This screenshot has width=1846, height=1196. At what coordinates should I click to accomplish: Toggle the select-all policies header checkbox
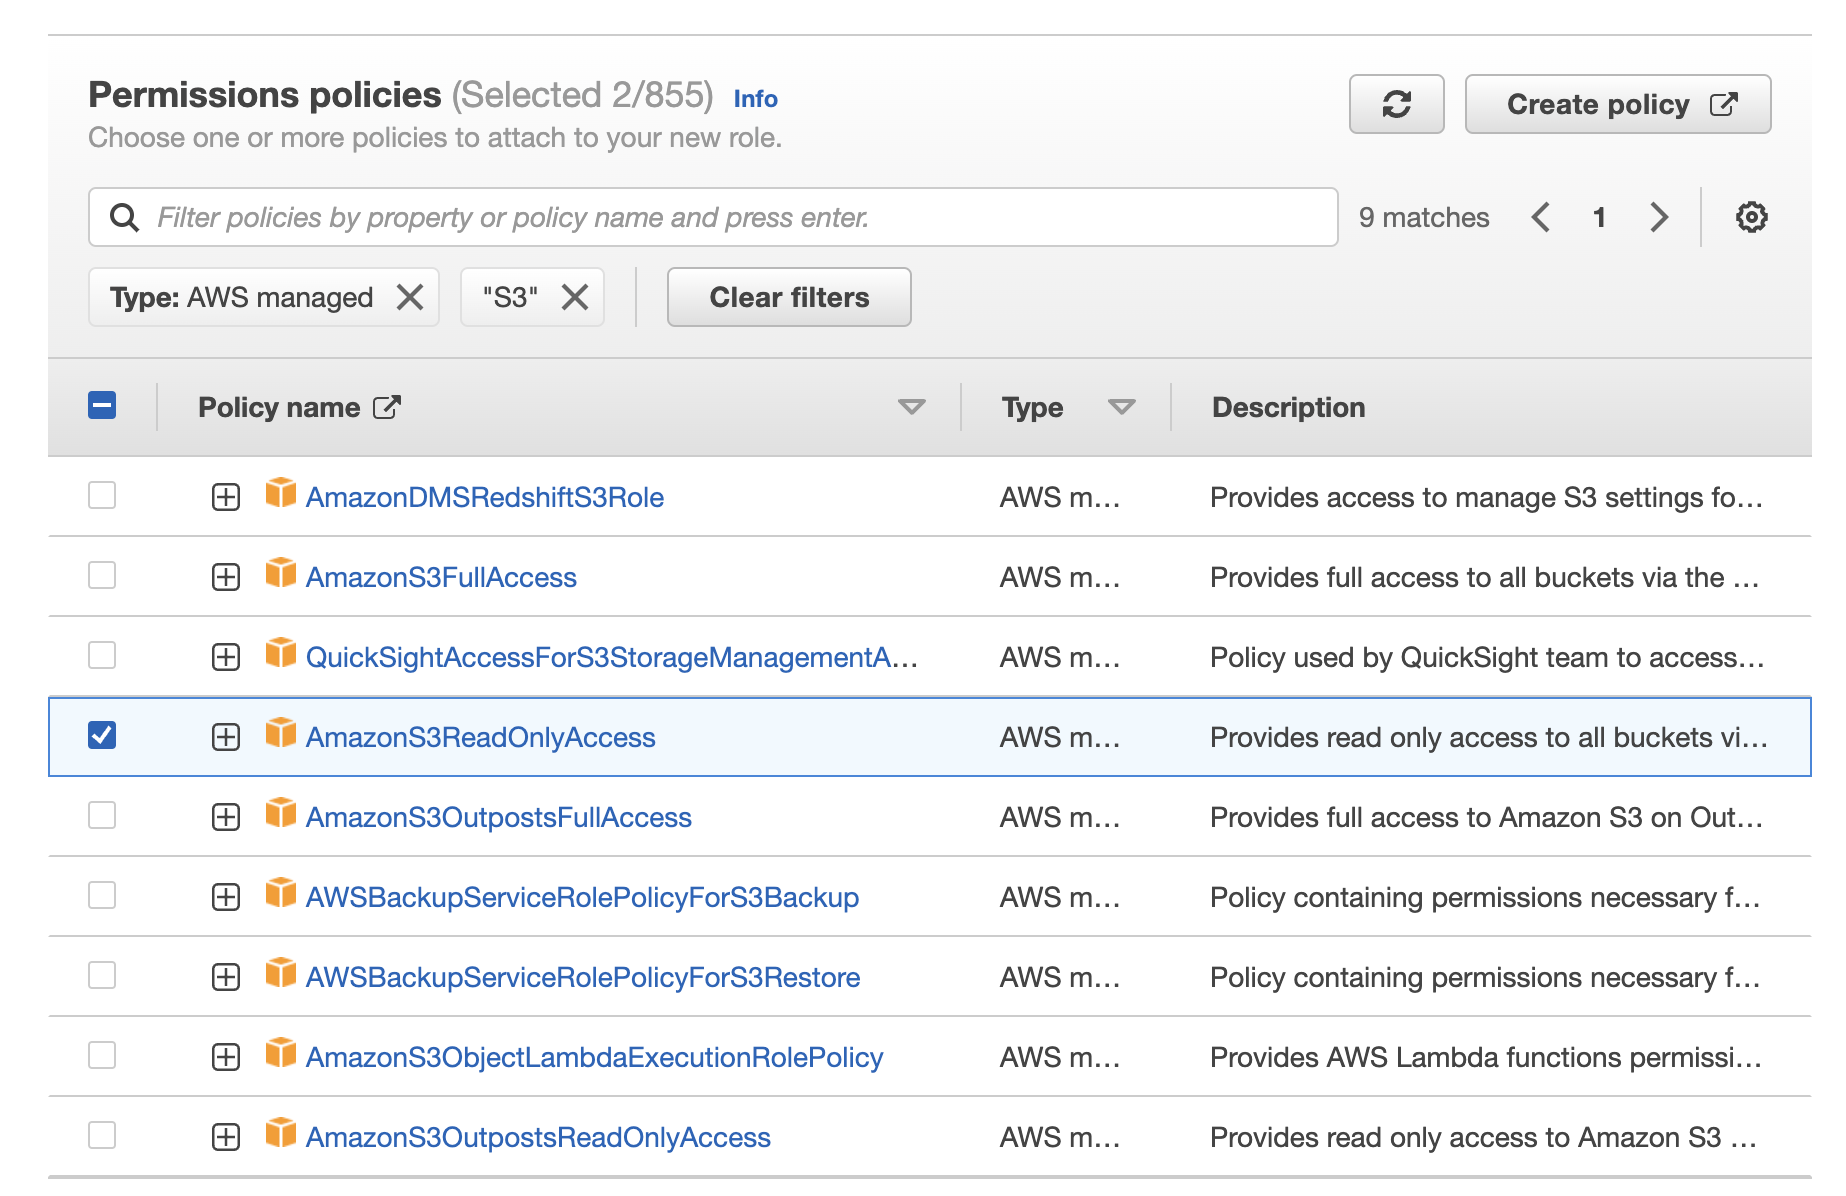click(x=102, y=405)
